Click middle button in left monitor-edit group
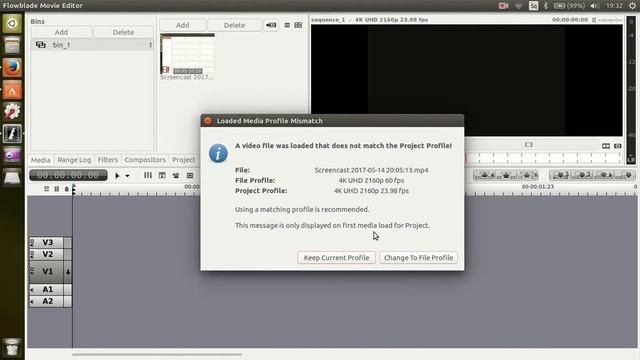Image resolution: width=640 pixels, height=360 pixels. click(506, 176)
